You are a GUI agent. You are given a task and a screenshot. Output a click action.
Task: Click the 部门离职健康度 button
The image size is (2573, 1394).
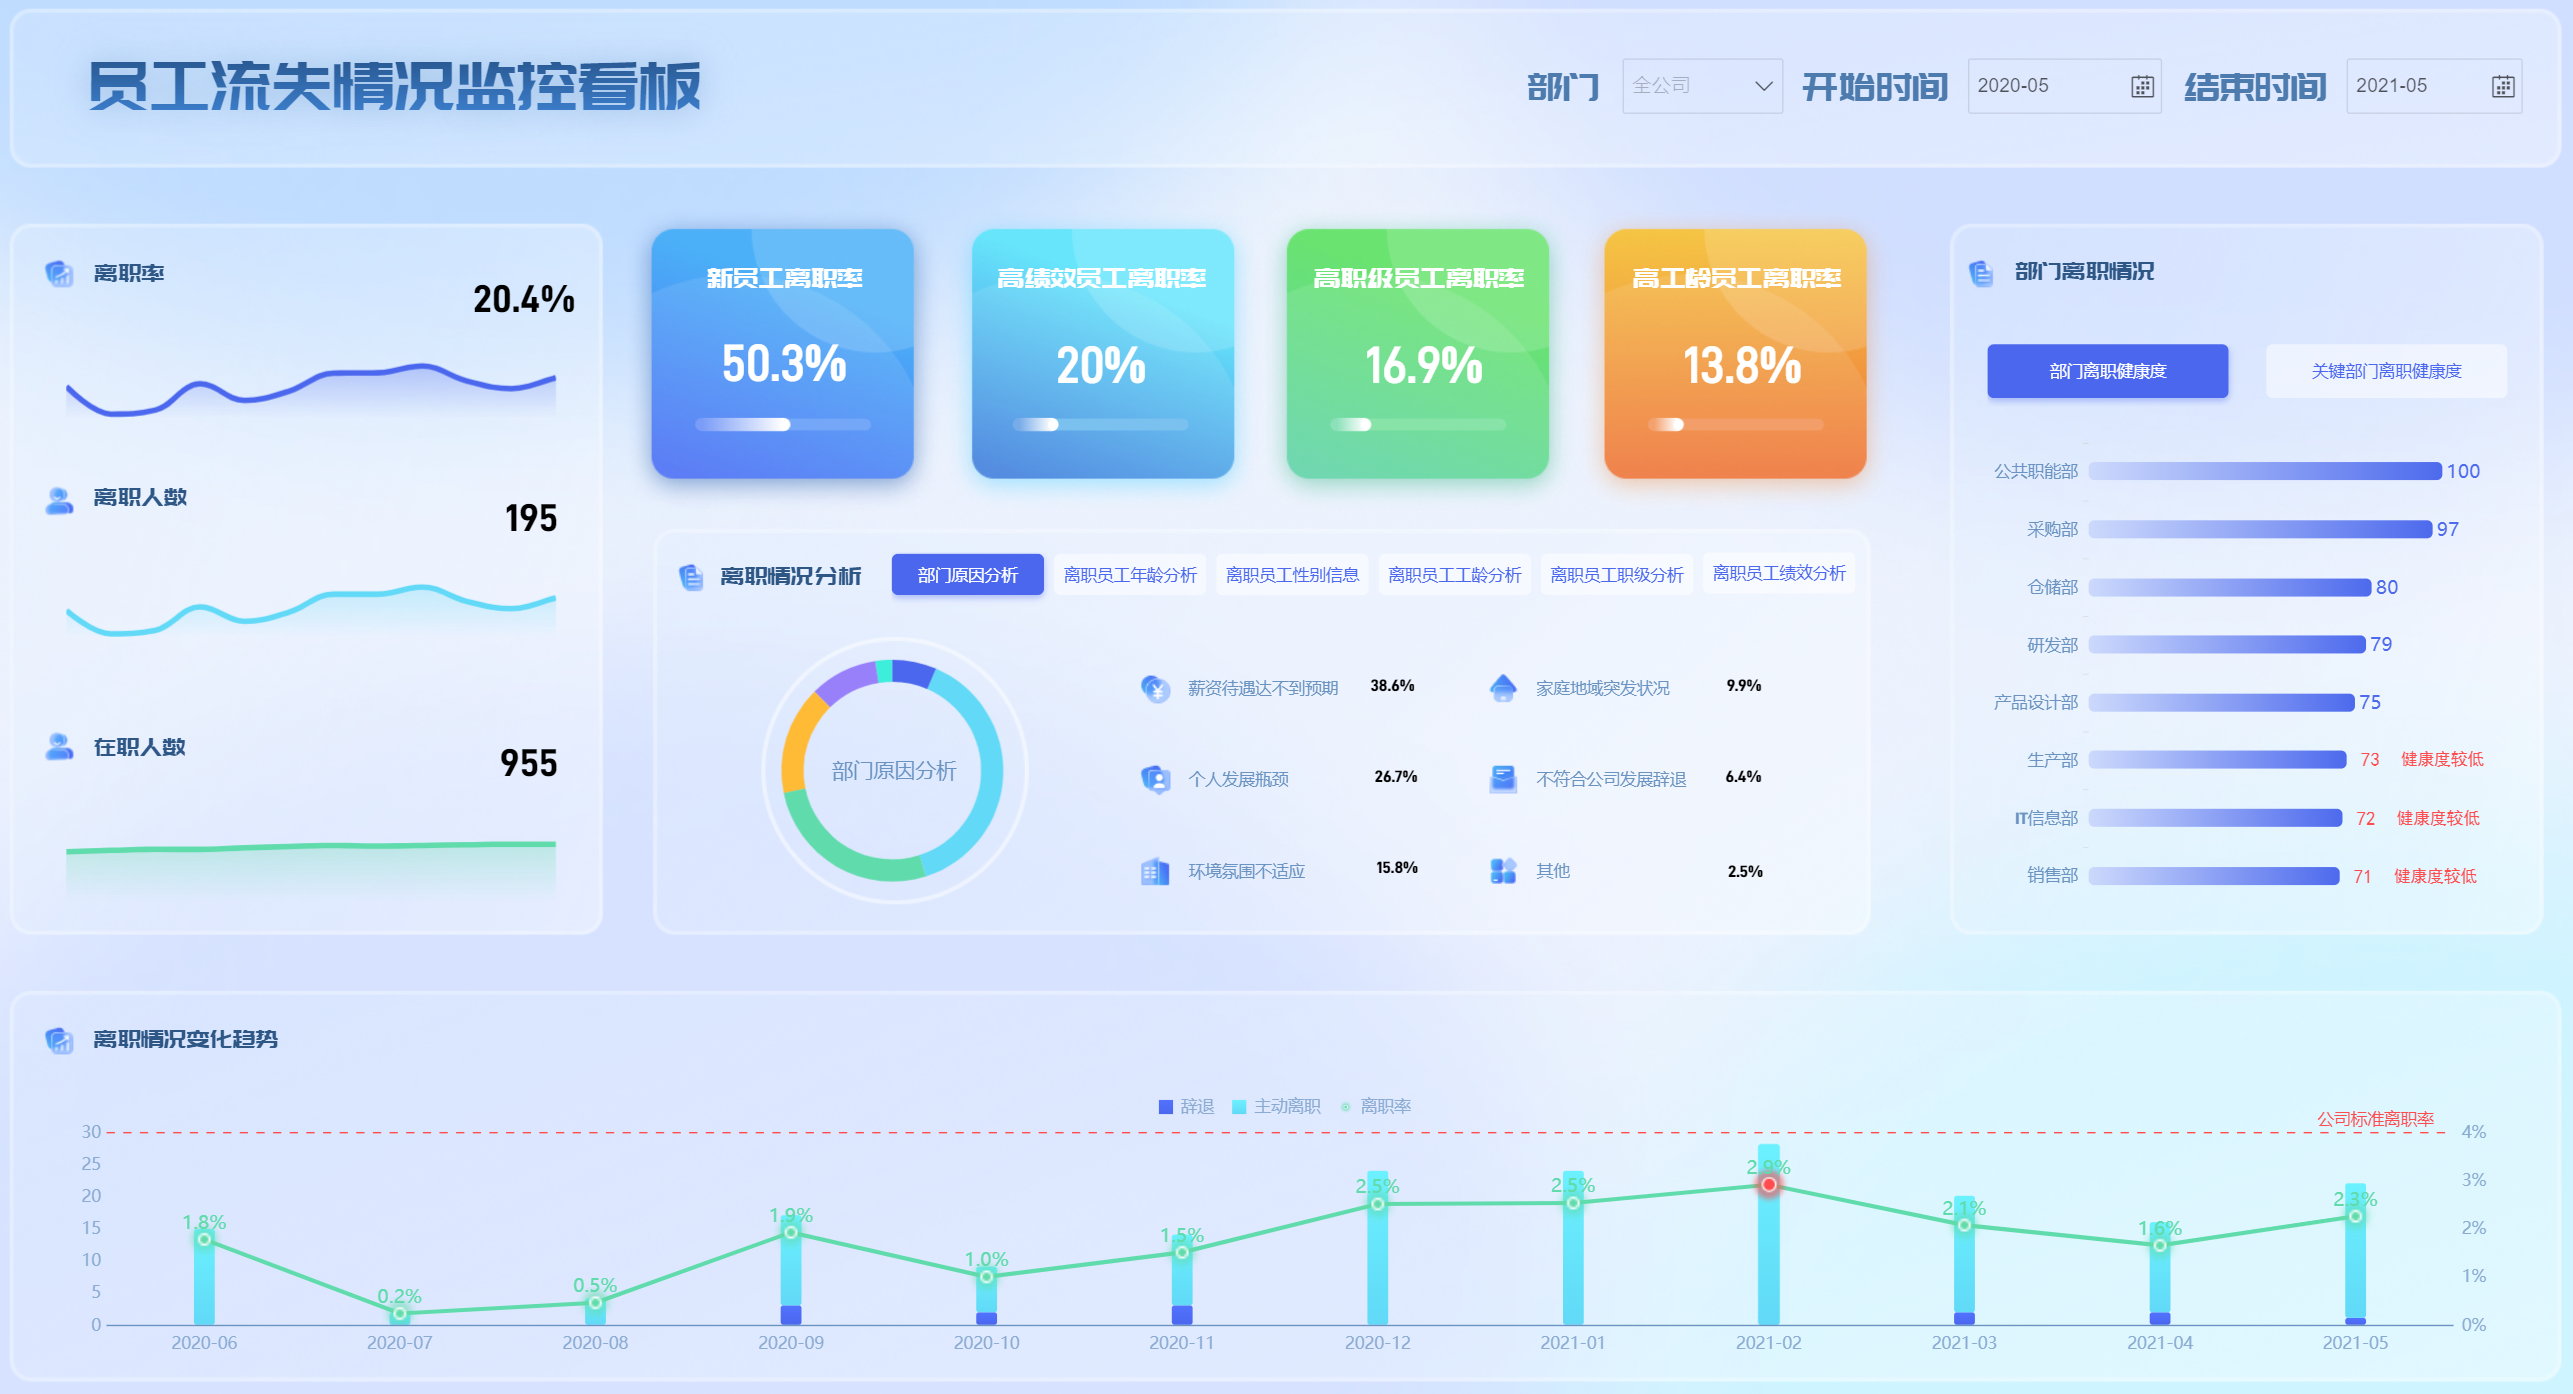pos(2107,371)
